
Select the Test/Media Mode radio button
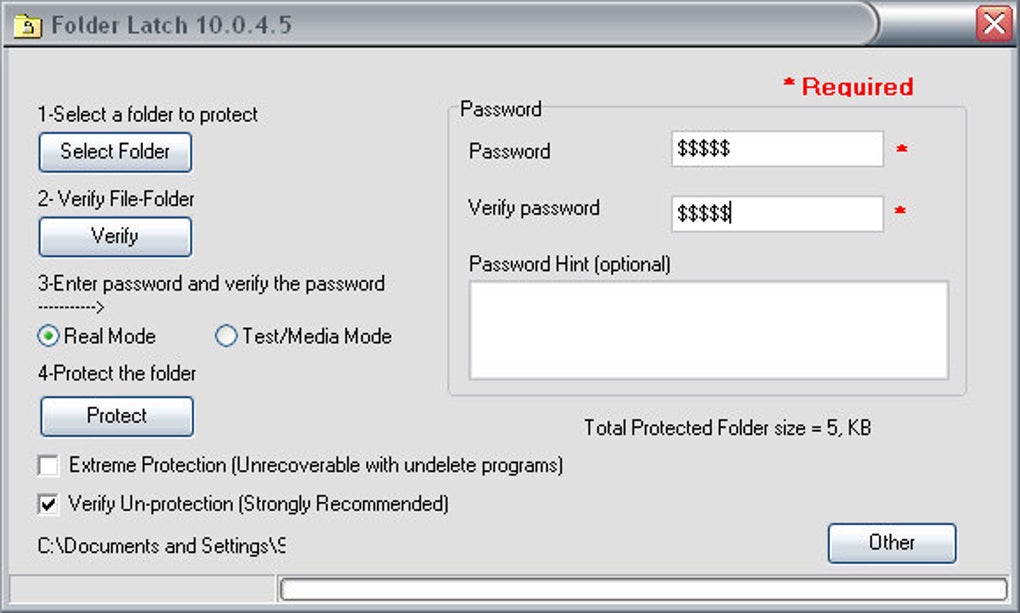point(225,337)
